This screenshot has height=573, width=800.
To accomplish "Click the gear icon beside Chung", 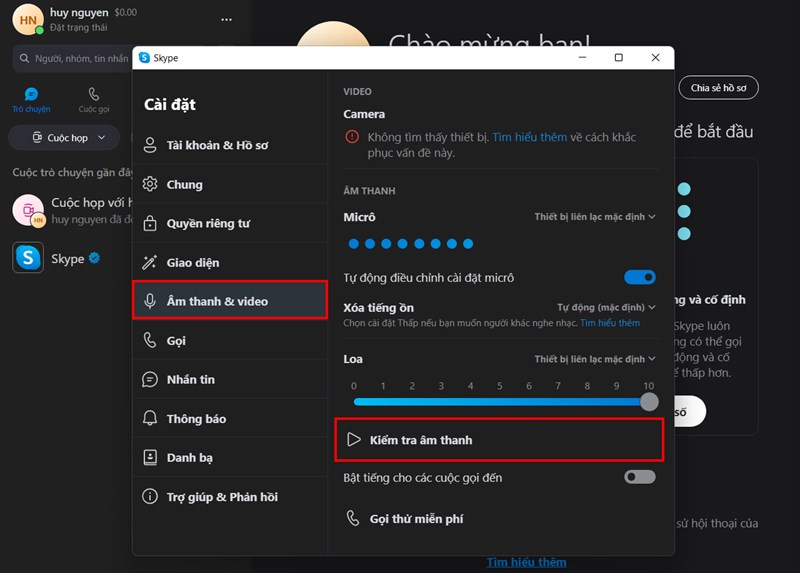I will coord(150,184).
